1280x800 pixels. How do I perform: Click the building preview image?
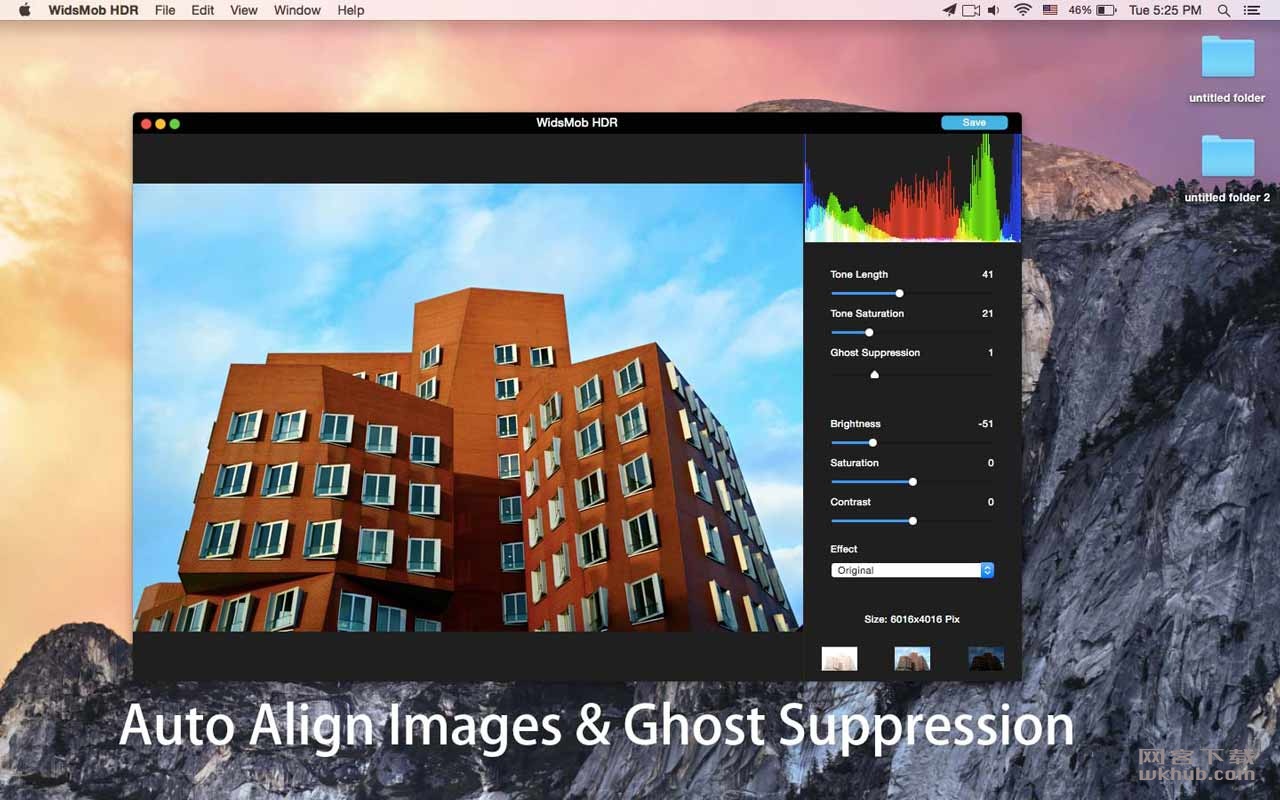(x=468, y=407)
